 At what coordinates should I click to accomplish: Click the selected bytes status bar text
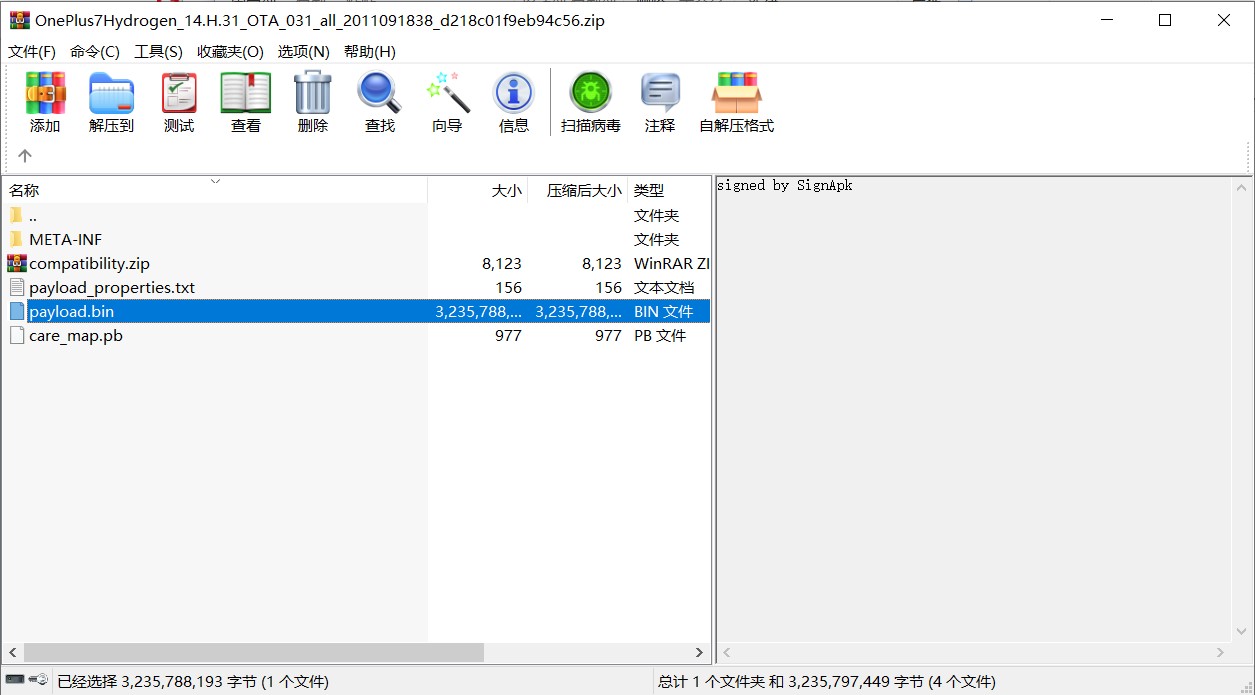[192, 682]
